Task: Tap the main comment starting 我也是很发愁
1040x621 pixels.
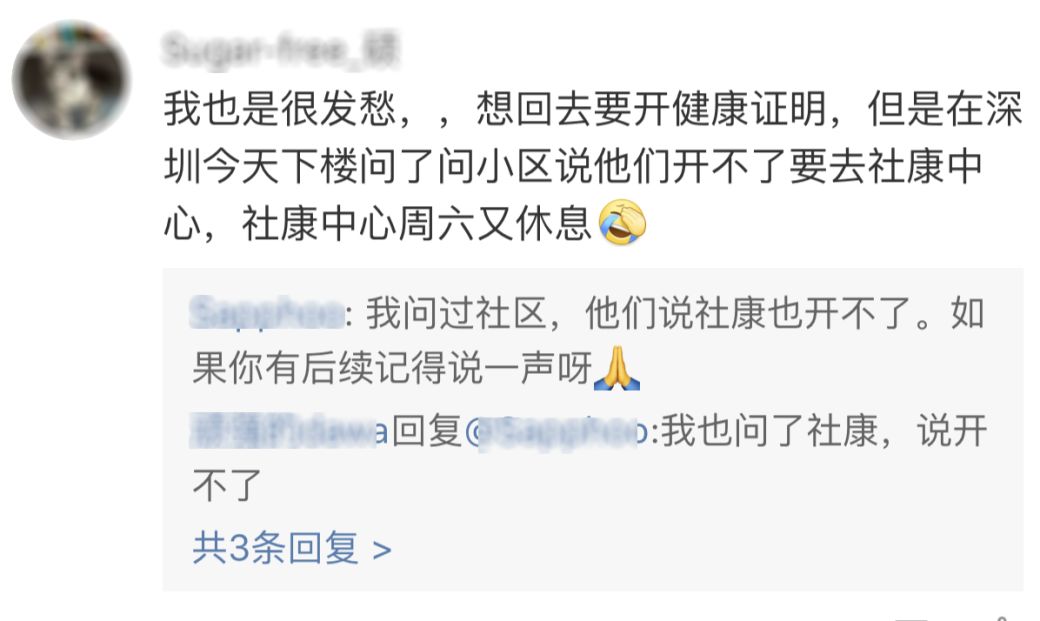Action: [x=592, y=166]
